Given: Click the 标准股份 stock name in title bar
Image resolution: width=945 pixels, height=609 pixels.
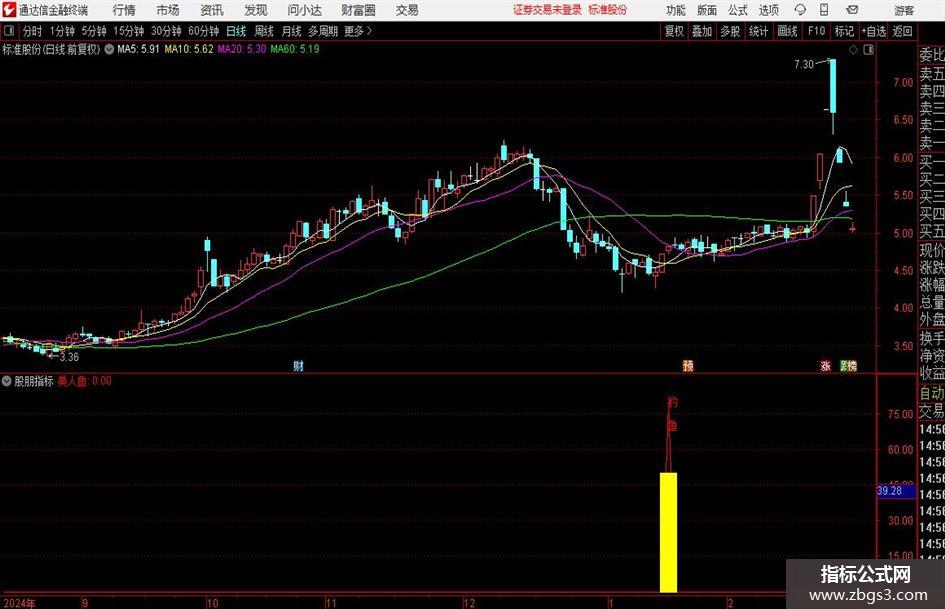Looking at the screenshot, I should 608,10.
